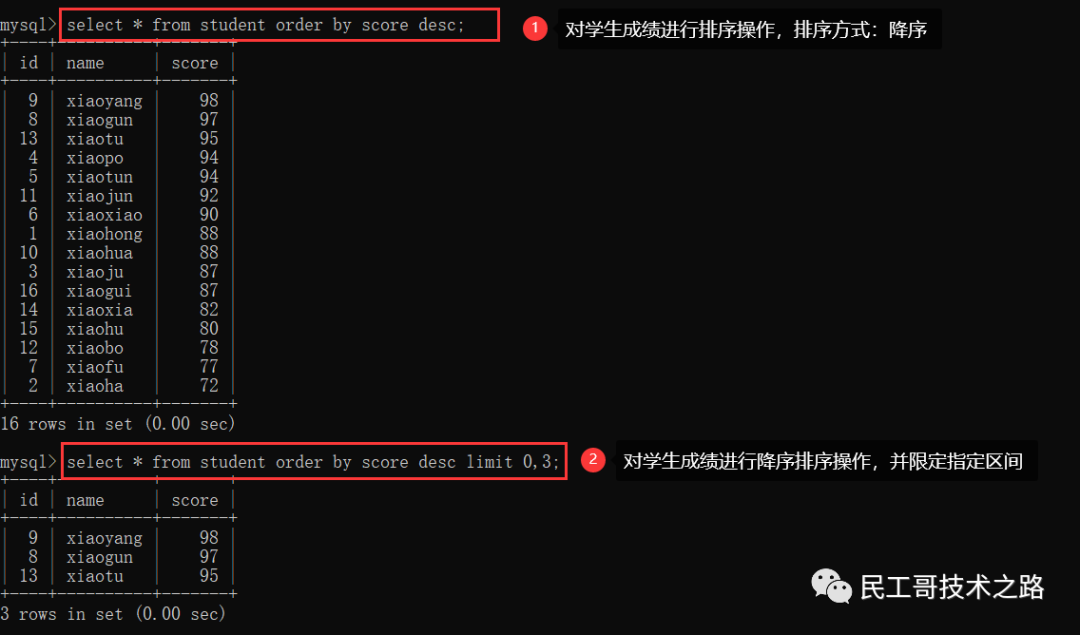The width and height of the screenshot is (1080, 635).
Task: Click the WeChat logo icon in watermark
Action: pos(831,587)
